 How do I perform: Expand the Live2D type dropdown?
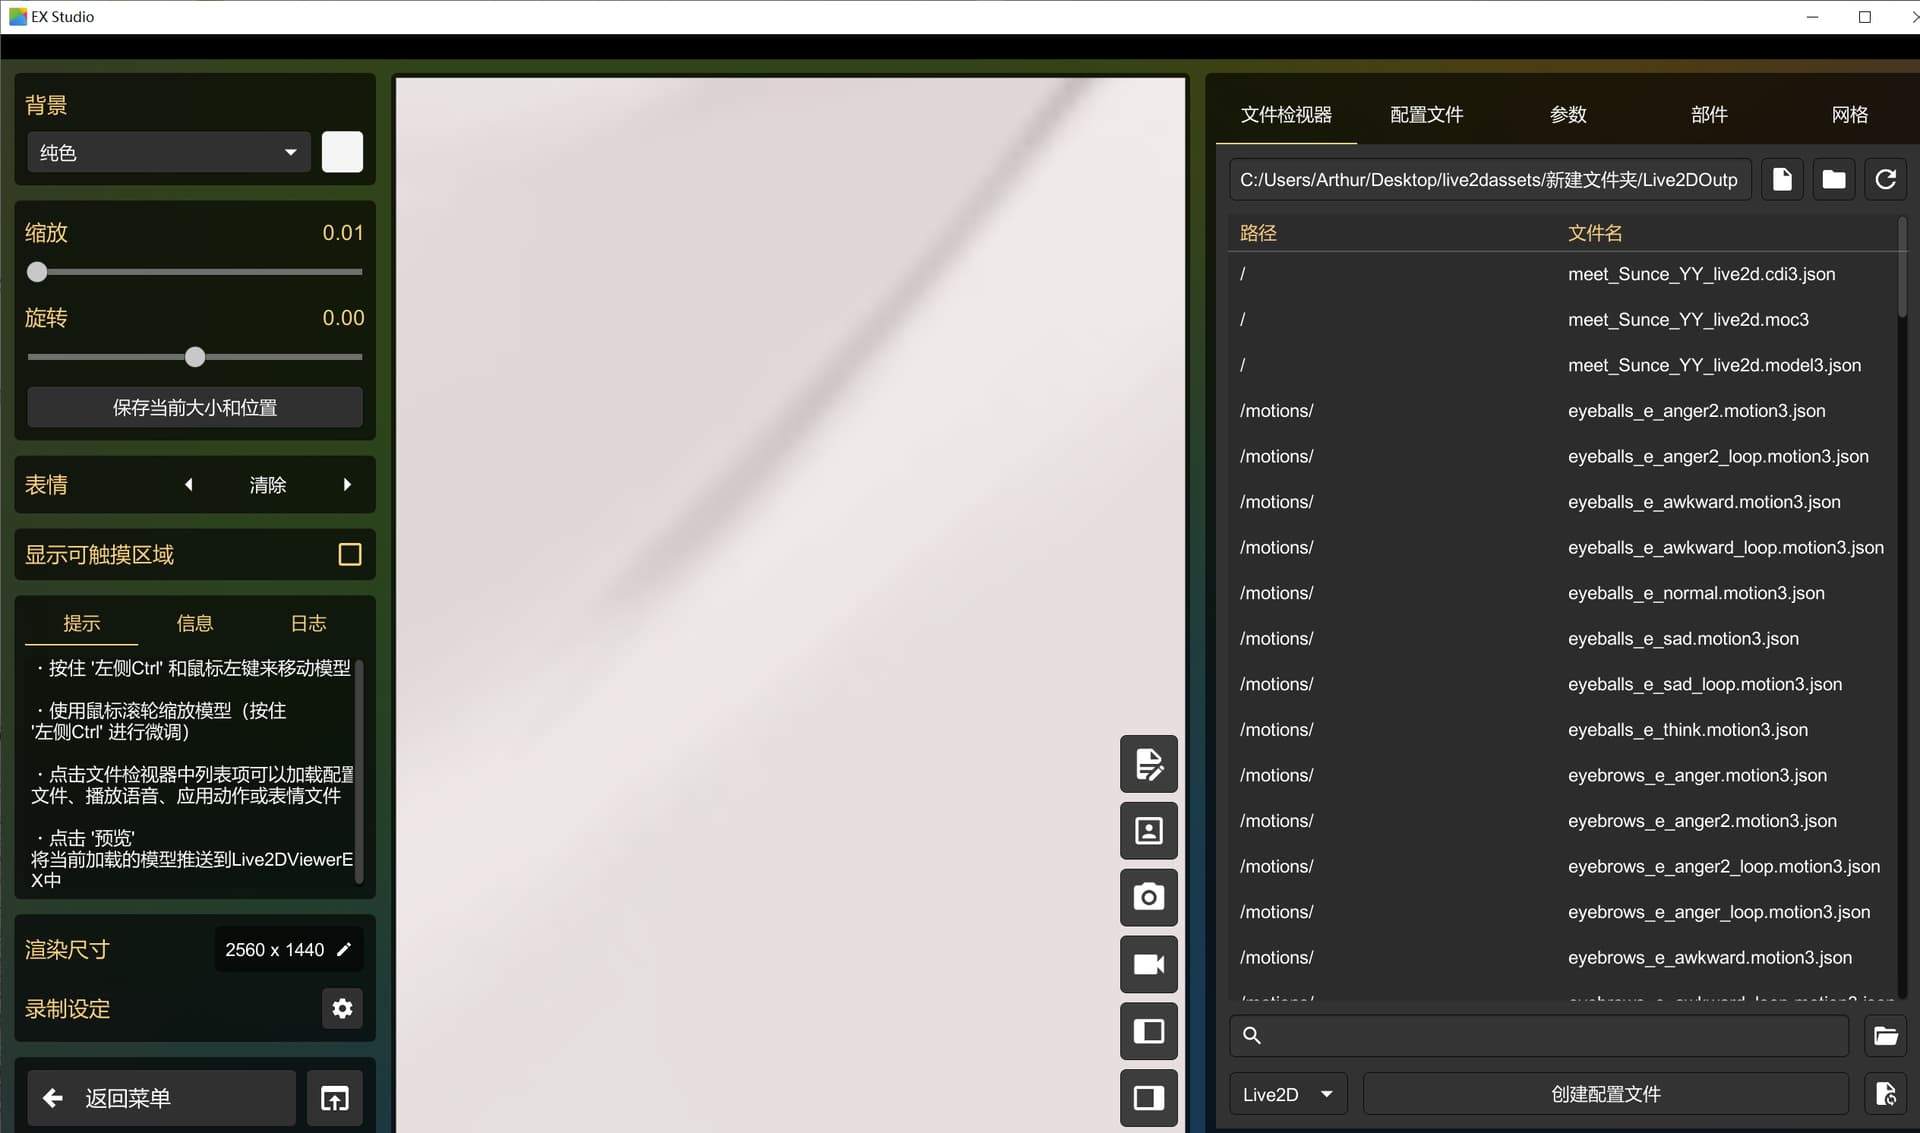1287,1094
